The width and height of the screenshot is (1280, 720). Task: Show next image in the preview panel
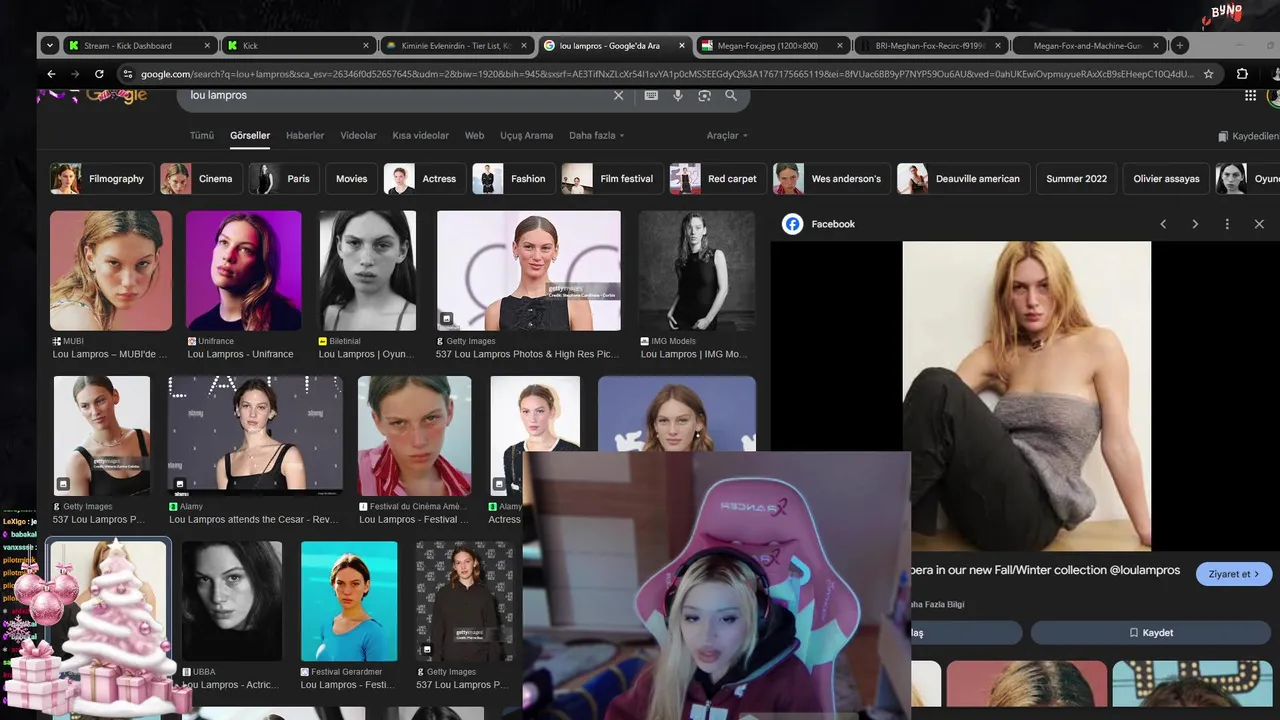click(x=1195, y=224)
